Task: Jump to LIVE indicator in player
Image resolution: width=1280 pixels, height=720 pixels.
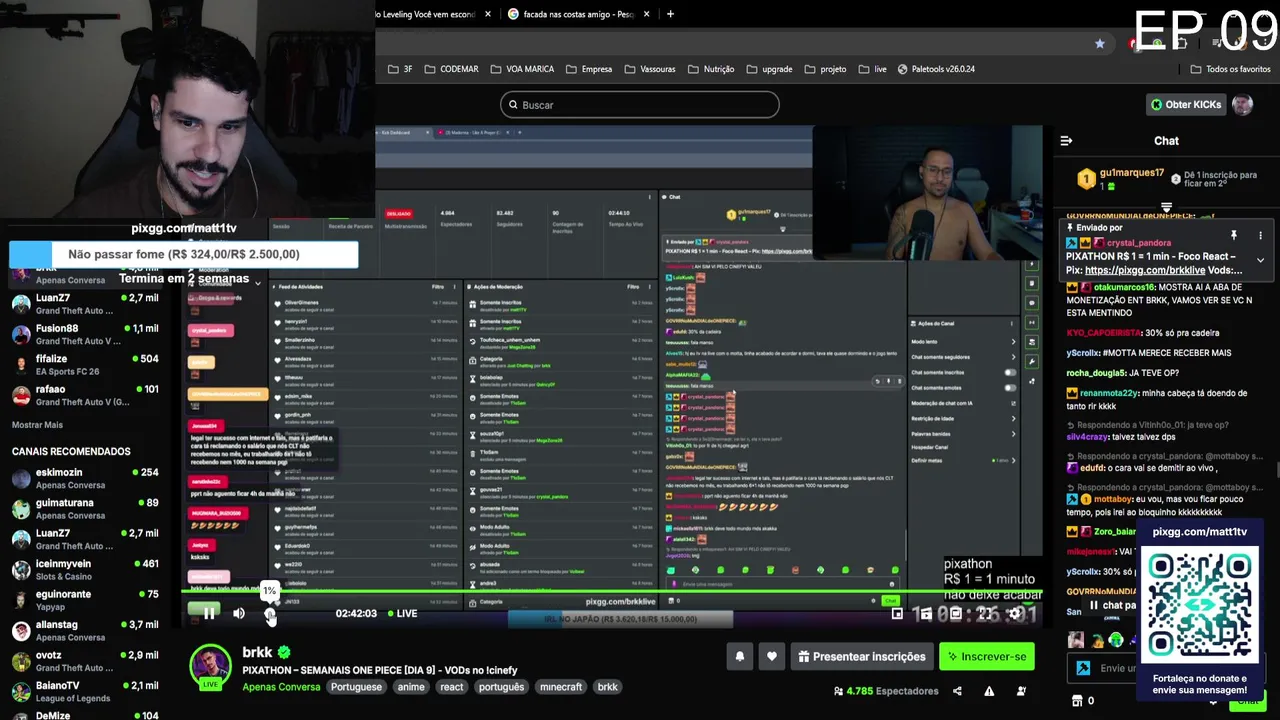Action: (x=401, y=613)
